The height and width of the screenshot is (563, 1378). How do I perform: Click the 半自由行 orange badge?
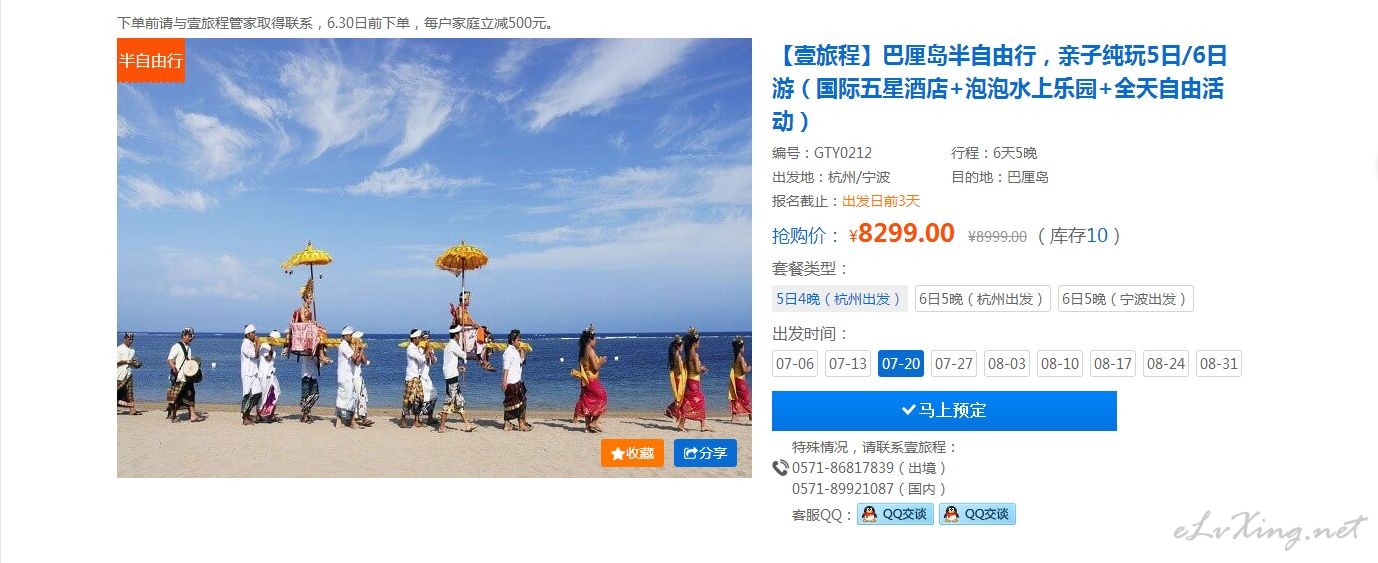151,60
